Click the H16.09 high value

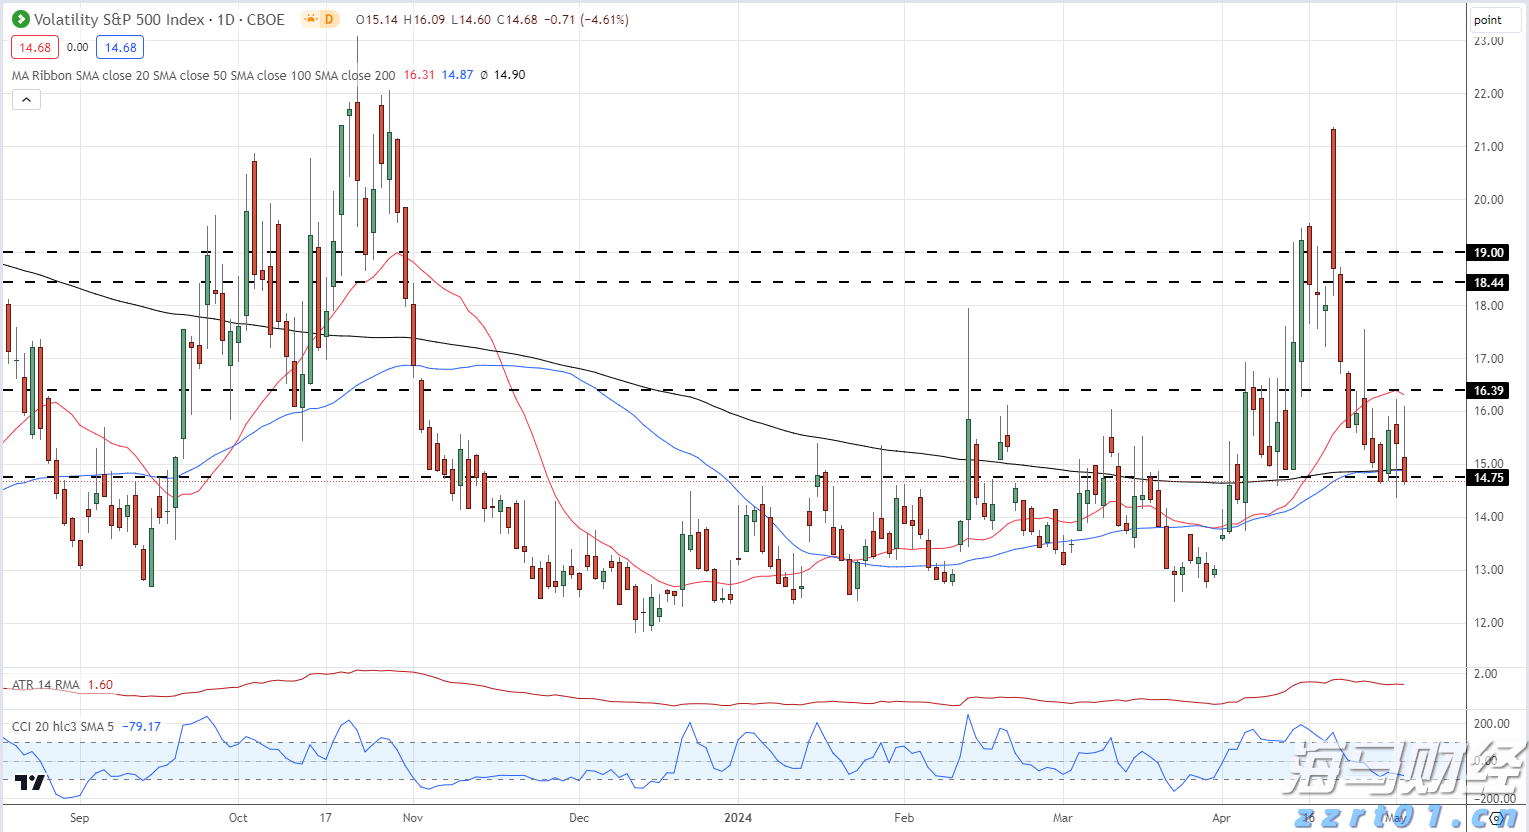click(424, 19)
